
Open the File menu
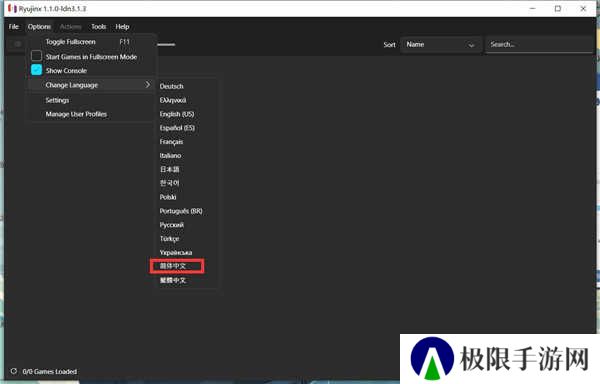point(14,26)
